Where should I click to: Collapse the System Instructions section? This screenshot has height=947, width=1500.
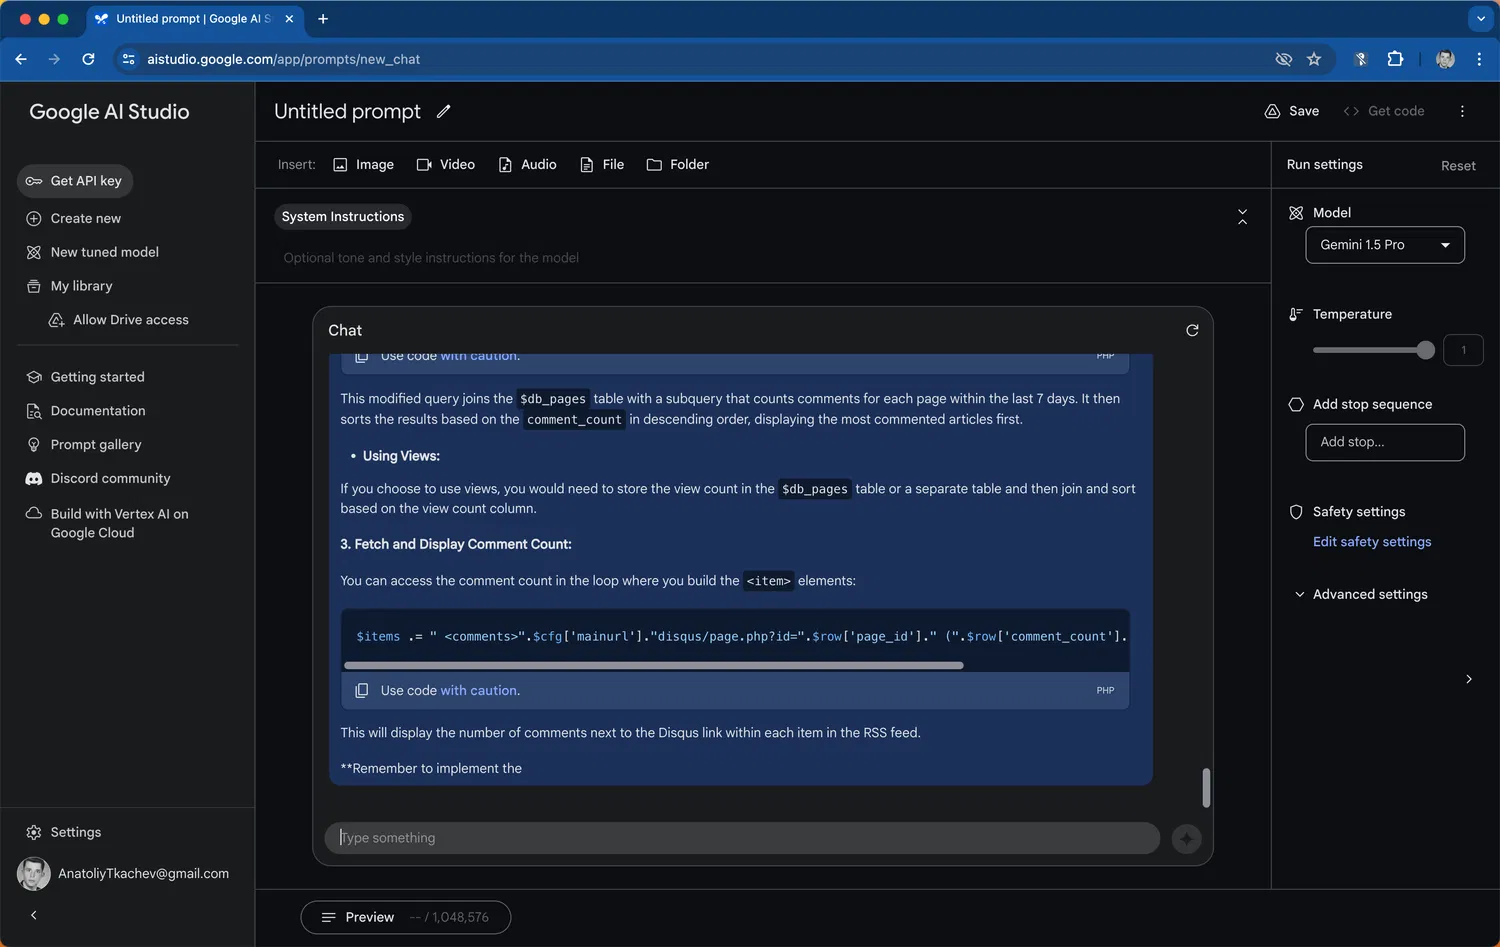(x=1242, y=217)
